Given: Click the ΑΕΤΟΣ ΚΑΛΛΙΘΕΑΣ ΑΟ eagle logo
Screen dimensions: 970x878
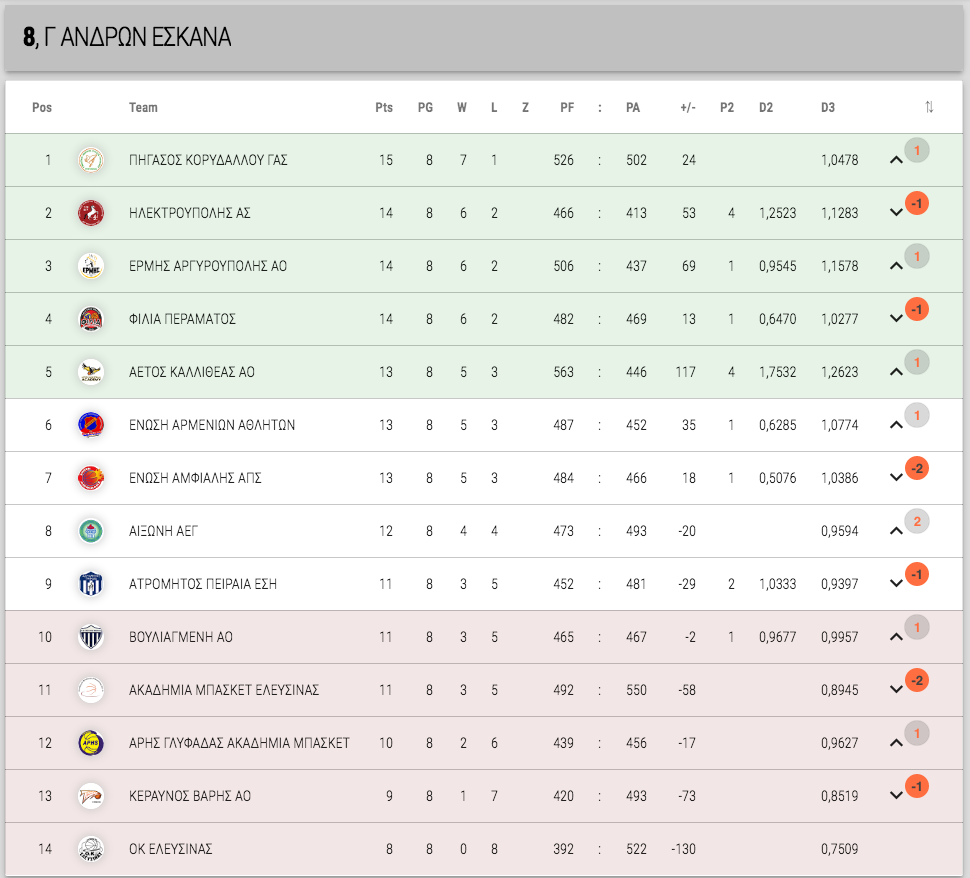Looking at the screenshot, I should pos(91,372).
